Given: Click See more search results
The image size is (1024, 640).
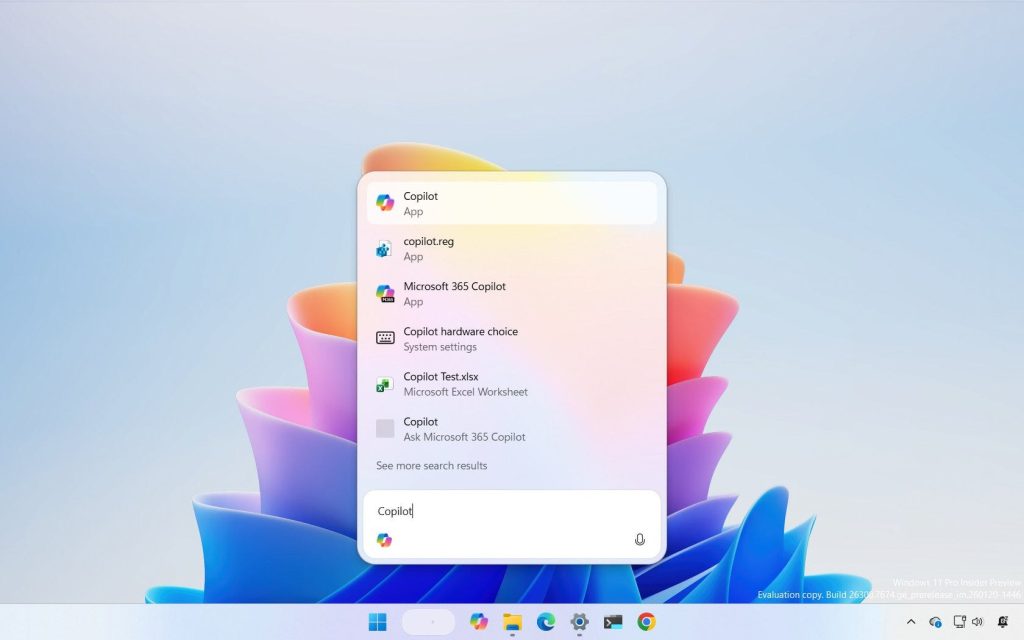Looking at the screenshot, I should pyautogui.click(x=431, y=466).
